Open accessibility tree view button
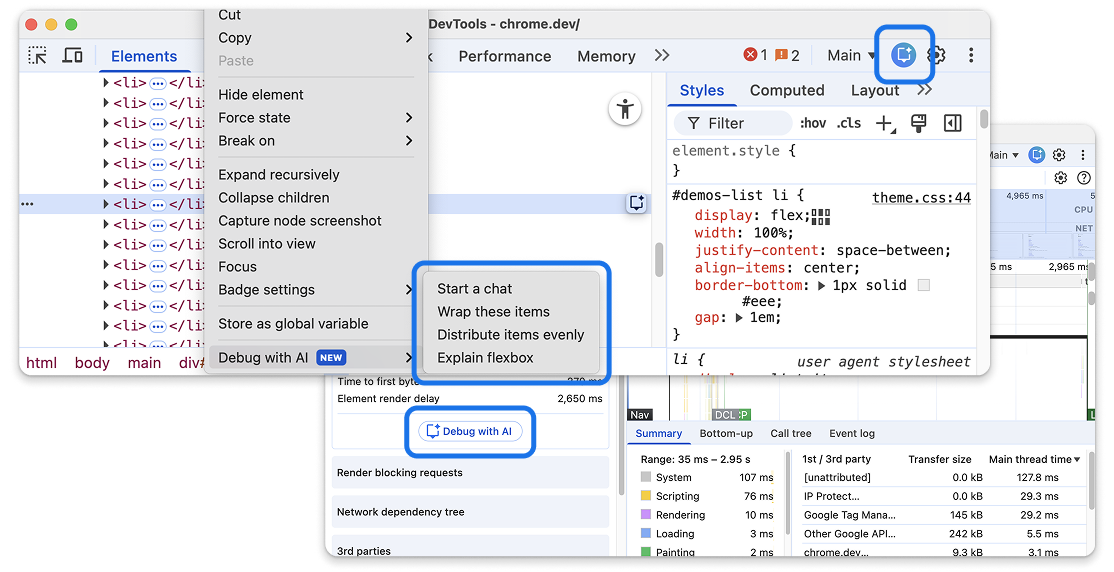 (625, 109)
